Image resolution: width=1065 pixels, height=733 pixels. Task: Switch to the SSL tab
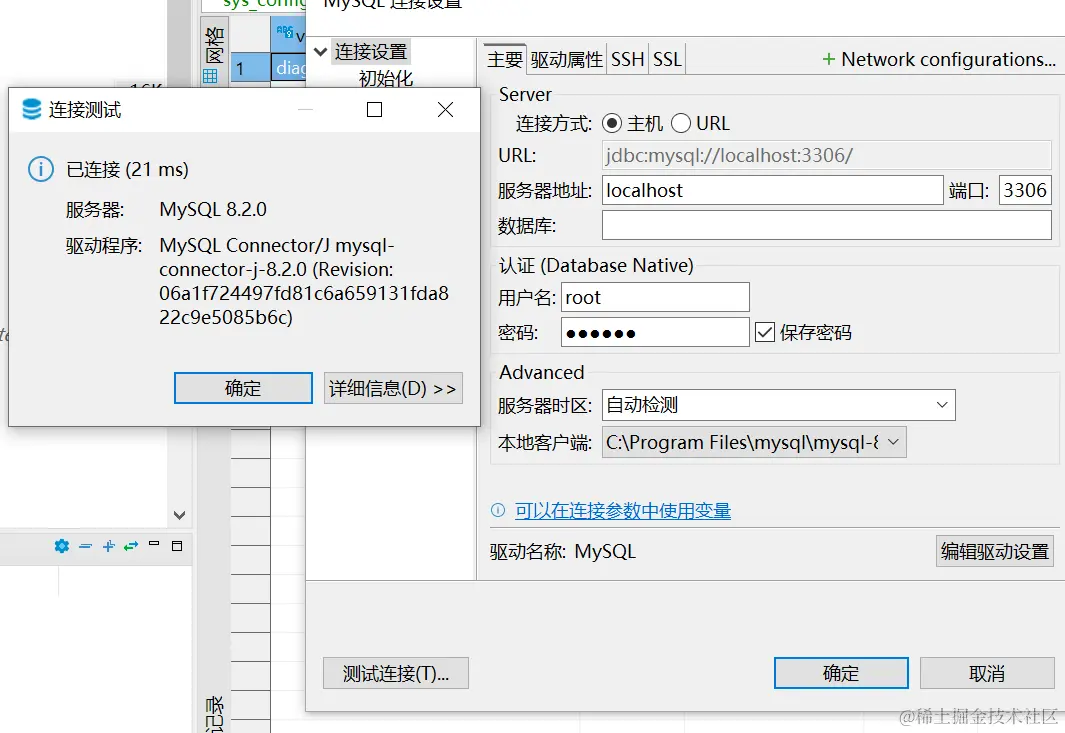[667, 60]
